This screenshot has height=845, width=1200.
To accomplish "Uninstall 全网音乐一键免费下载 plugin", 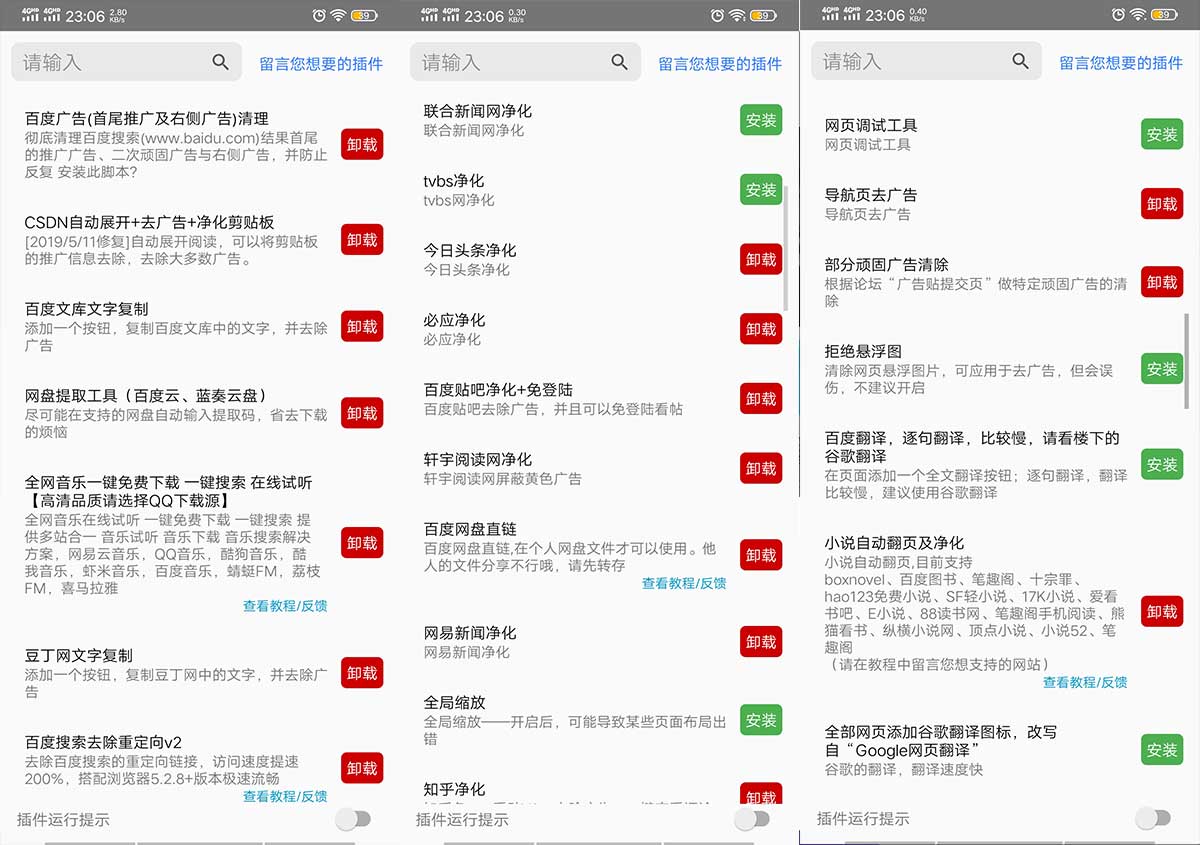I will click(x=362, y=543).
